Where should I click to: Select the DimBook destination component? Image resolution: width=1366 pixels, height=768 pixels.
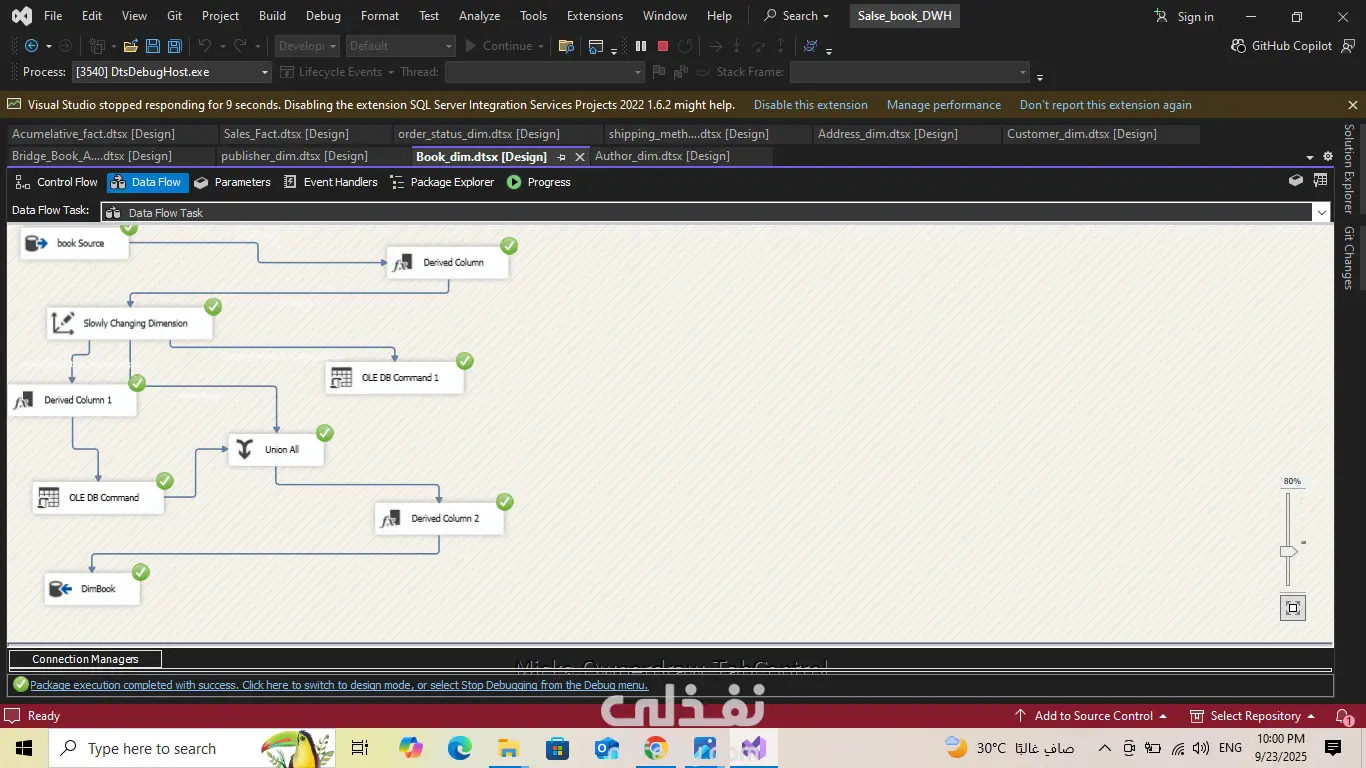(x=92, y=589)
